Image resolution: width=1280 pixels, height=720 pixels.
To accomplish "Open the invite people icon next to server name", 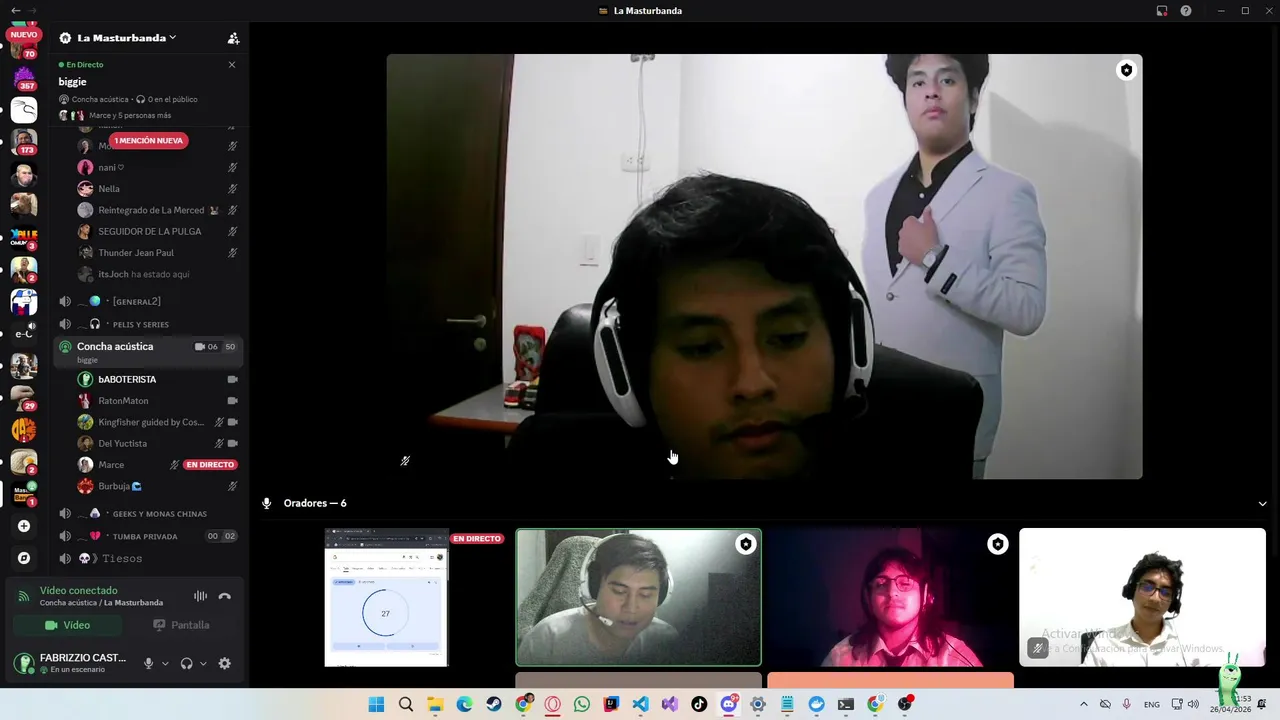I will click(233, 38).
